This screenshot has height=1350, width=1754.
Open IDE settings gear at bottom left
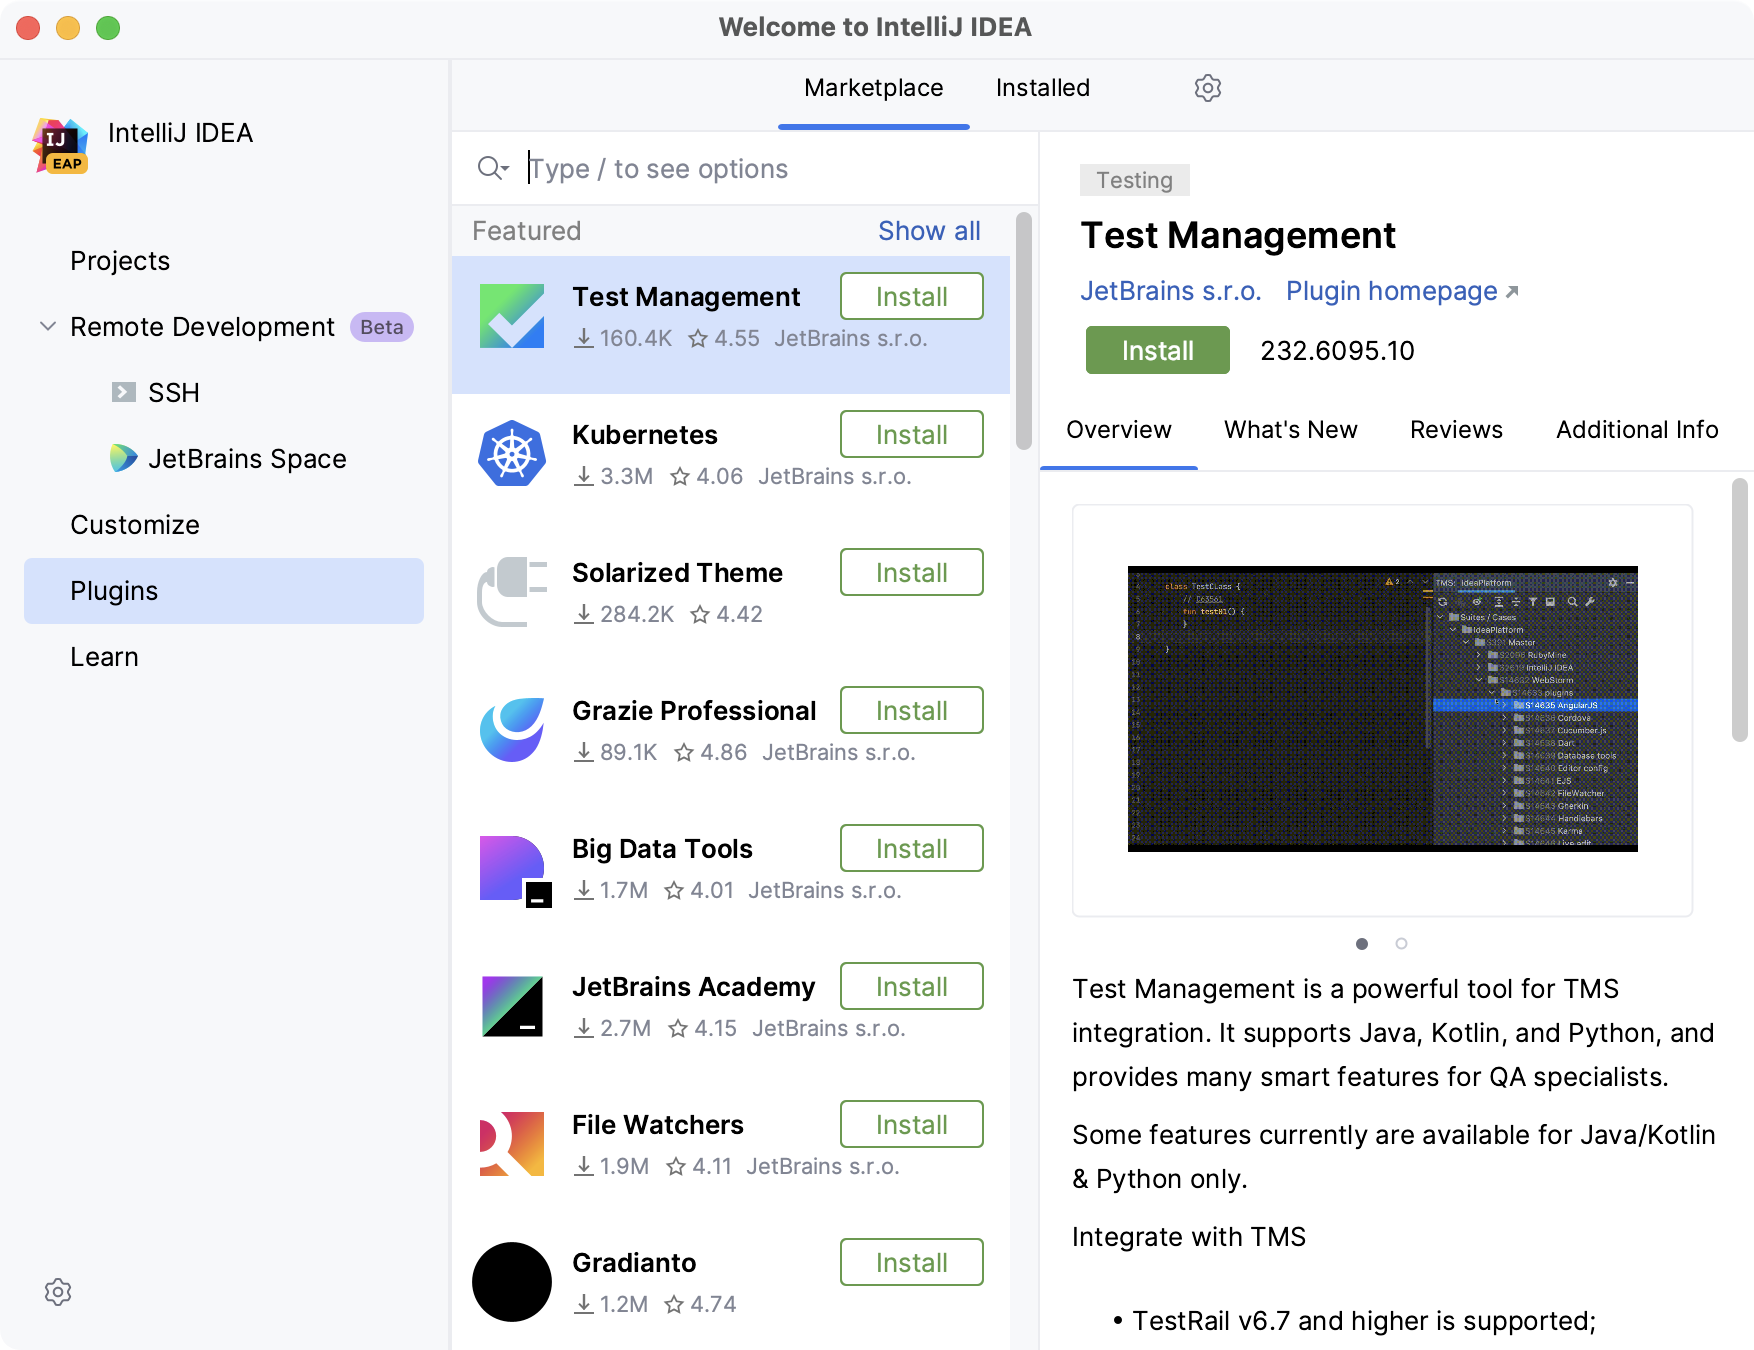pyautogui.click(x=58, y=1292)
